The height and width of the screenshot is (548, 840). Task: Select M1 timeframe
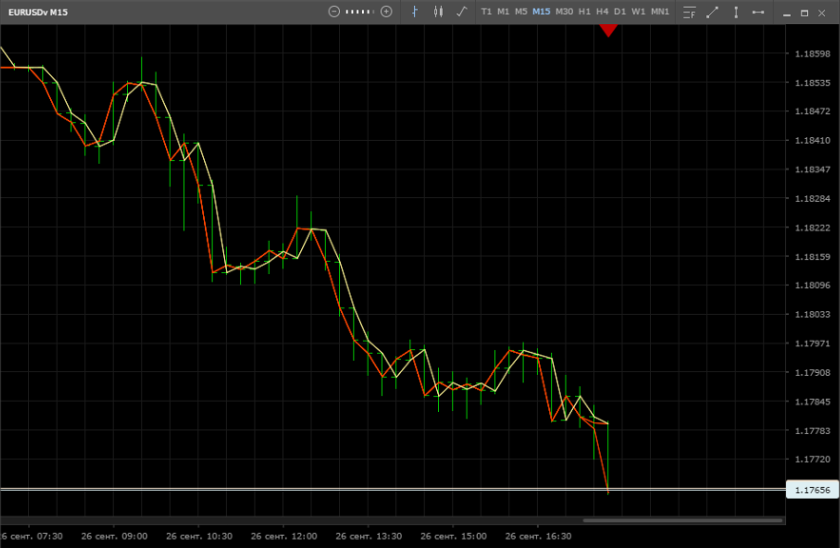point(503,12)
